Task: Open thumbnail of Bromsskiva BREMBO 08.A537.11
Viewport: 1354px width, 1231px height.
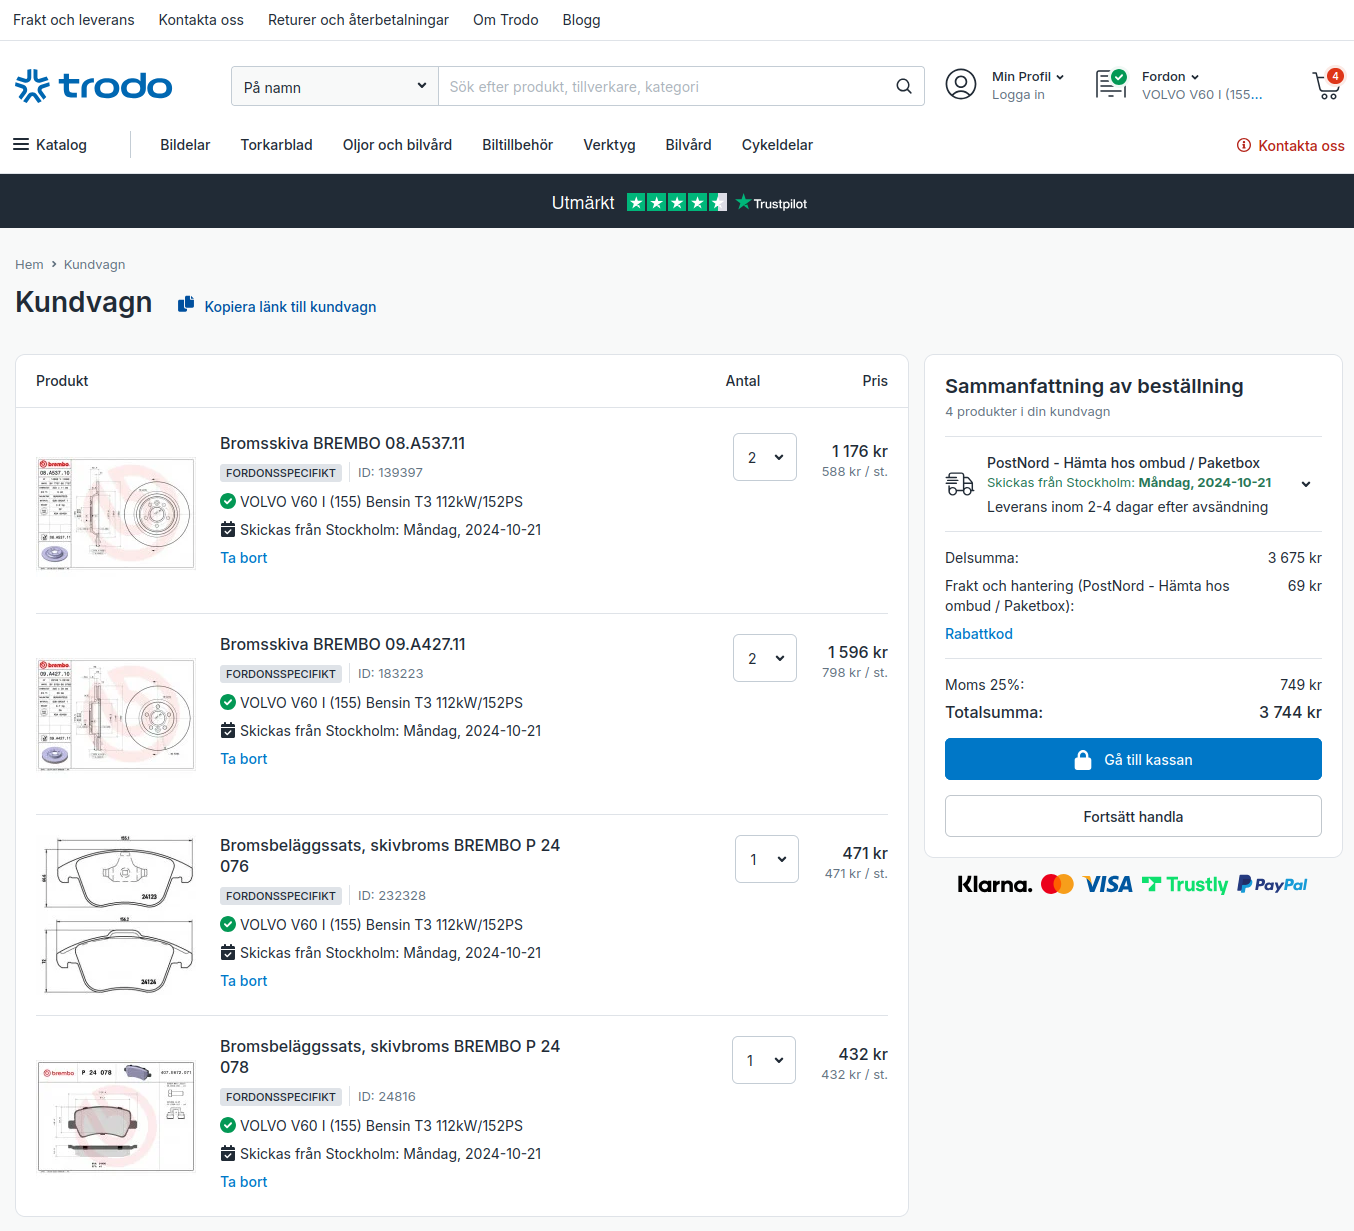Action: (x=116, y=514)
